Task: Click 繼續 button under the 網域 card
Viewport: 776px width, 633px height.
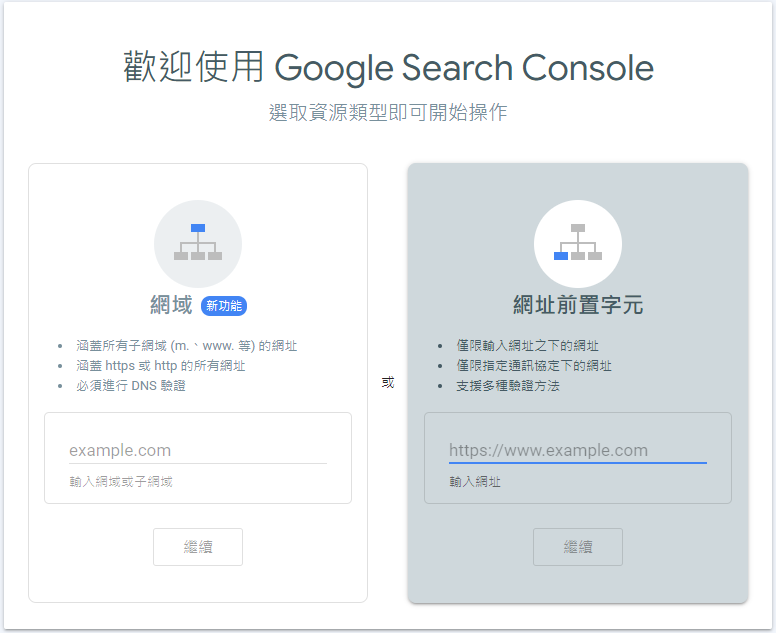Action: [198, 547]
